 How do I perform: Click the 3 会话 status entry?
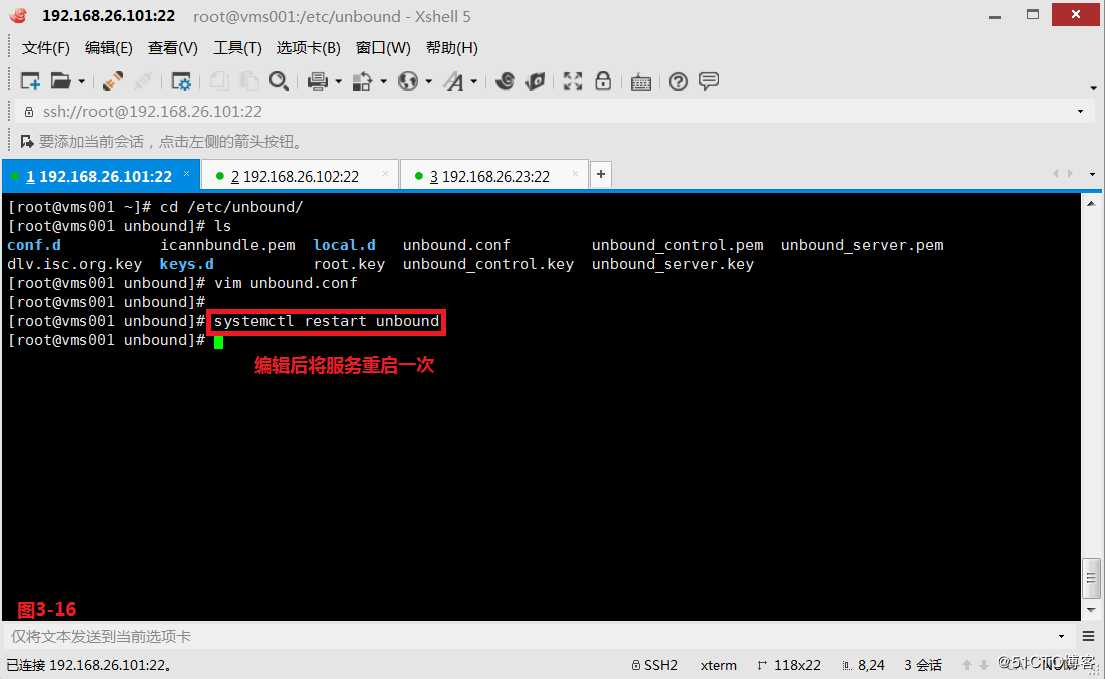click(923, 666)
